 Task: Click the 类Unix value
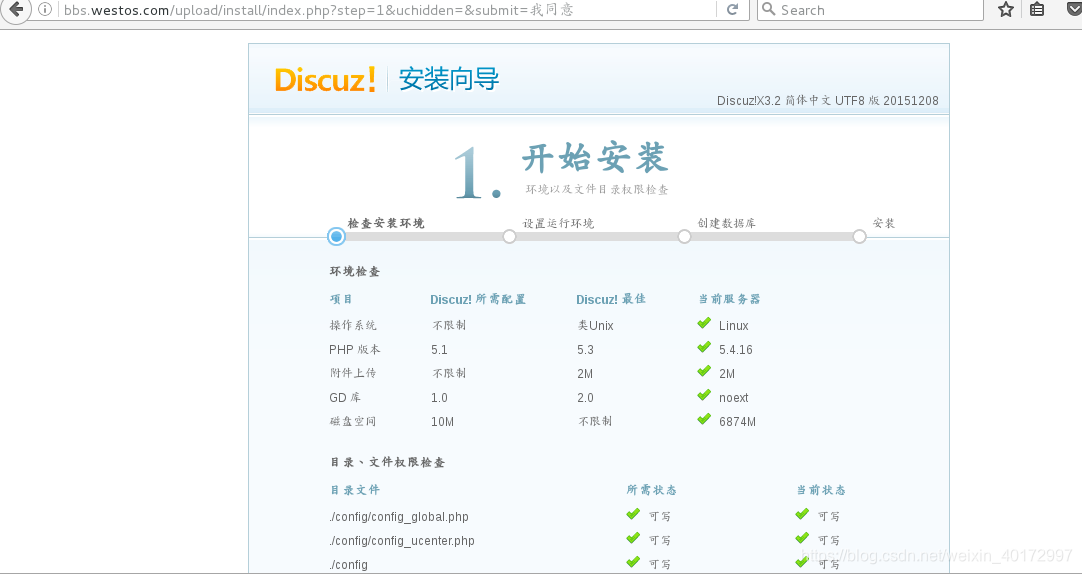[x=596, y=325]
